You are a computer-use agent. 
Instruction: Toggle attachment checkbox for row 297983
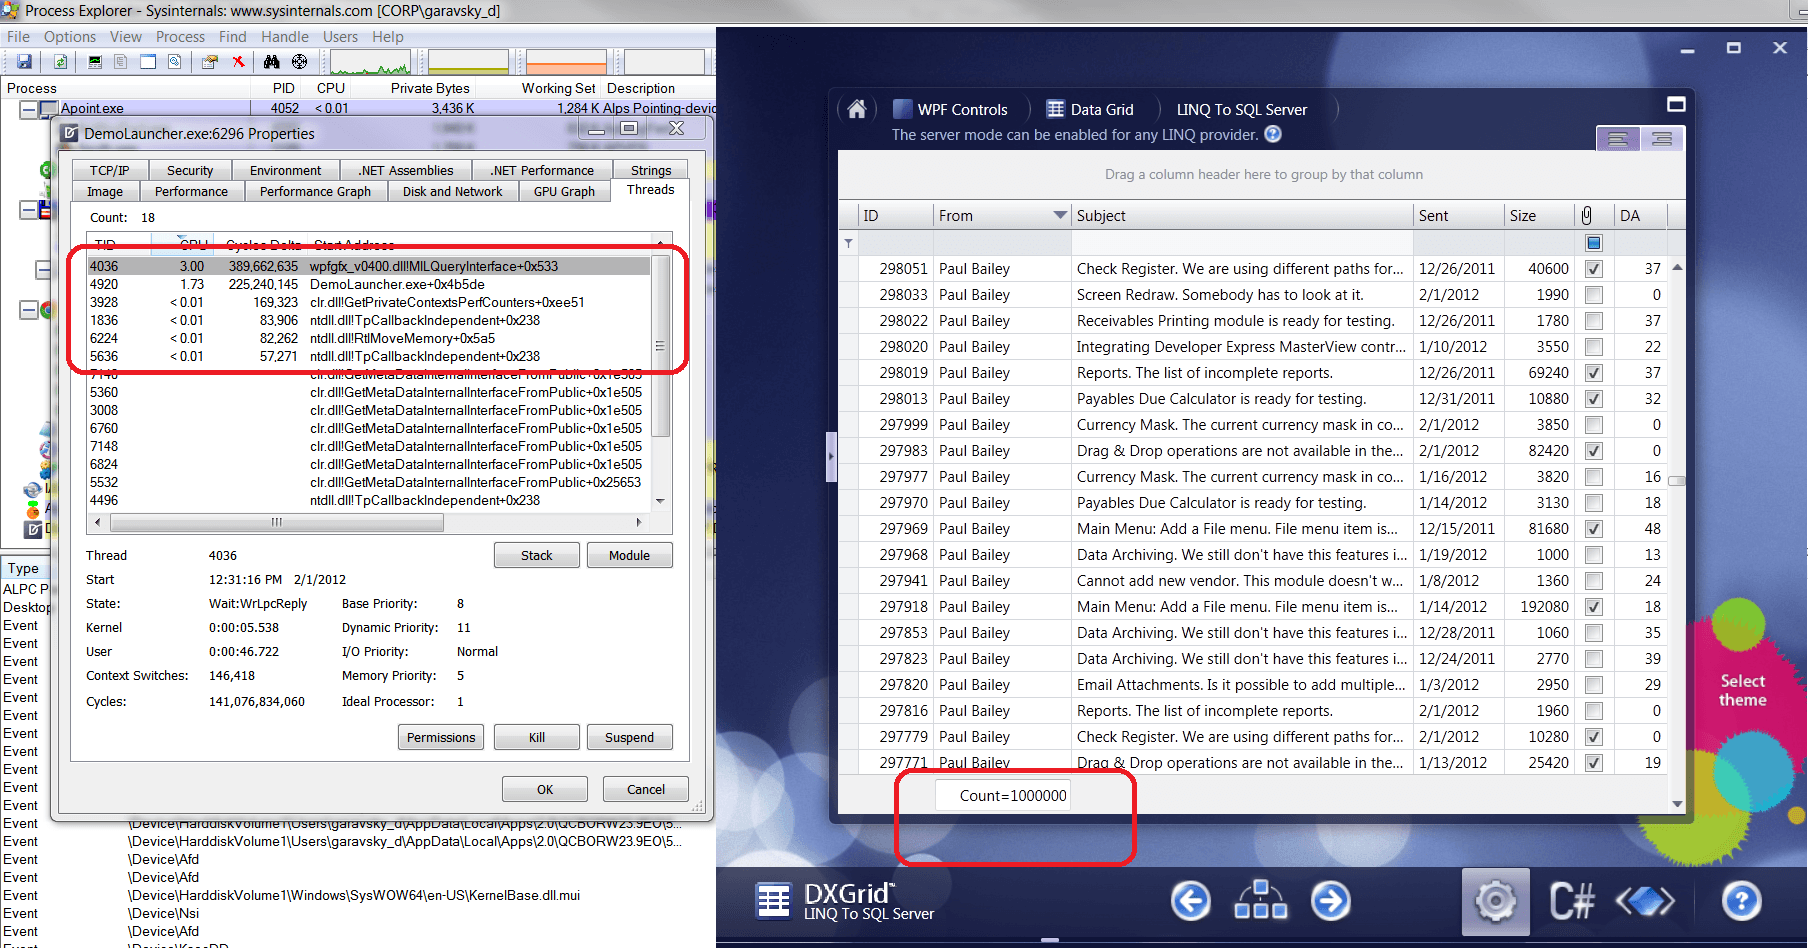point(1594,451)
